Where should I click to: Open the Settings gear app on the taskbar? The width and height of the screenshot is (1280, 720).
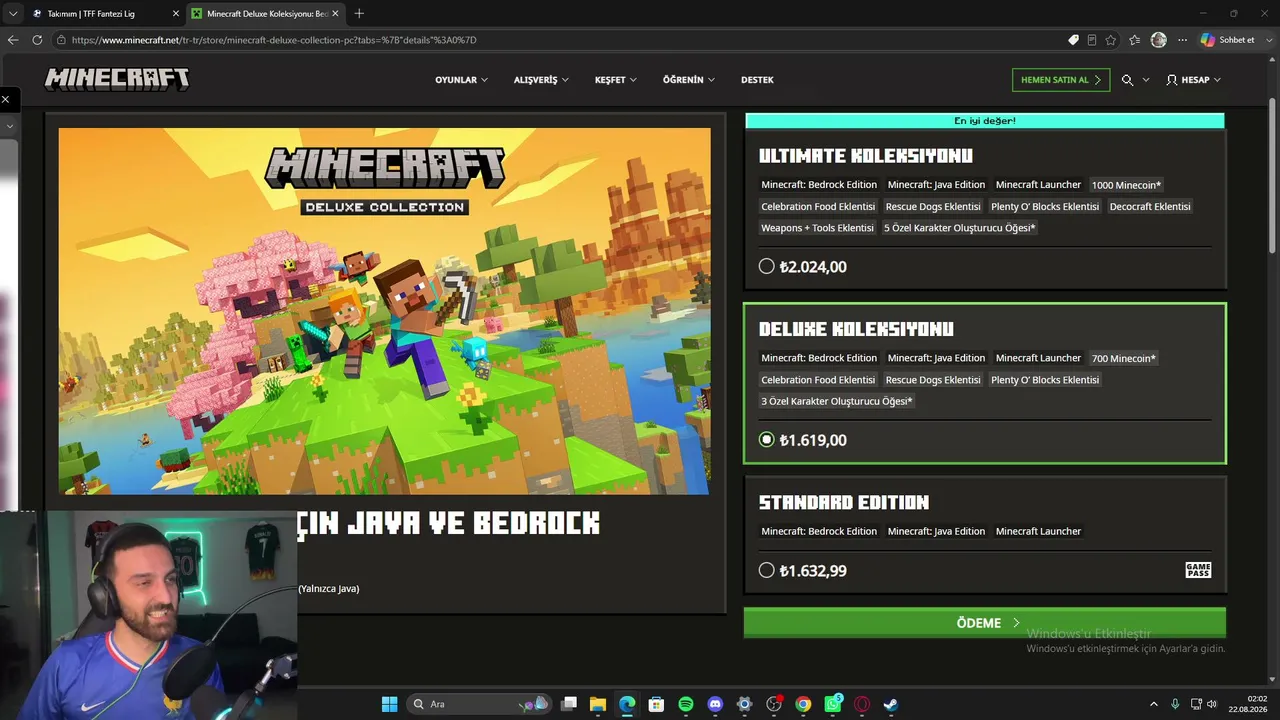[x=744, y=704]
